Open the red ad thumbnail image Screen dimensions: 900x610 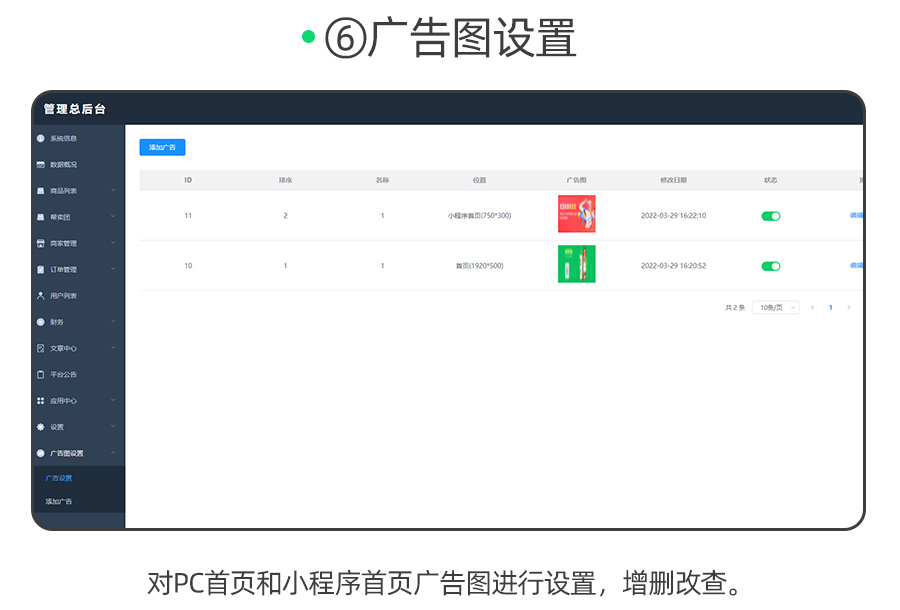tap(576, 214)
